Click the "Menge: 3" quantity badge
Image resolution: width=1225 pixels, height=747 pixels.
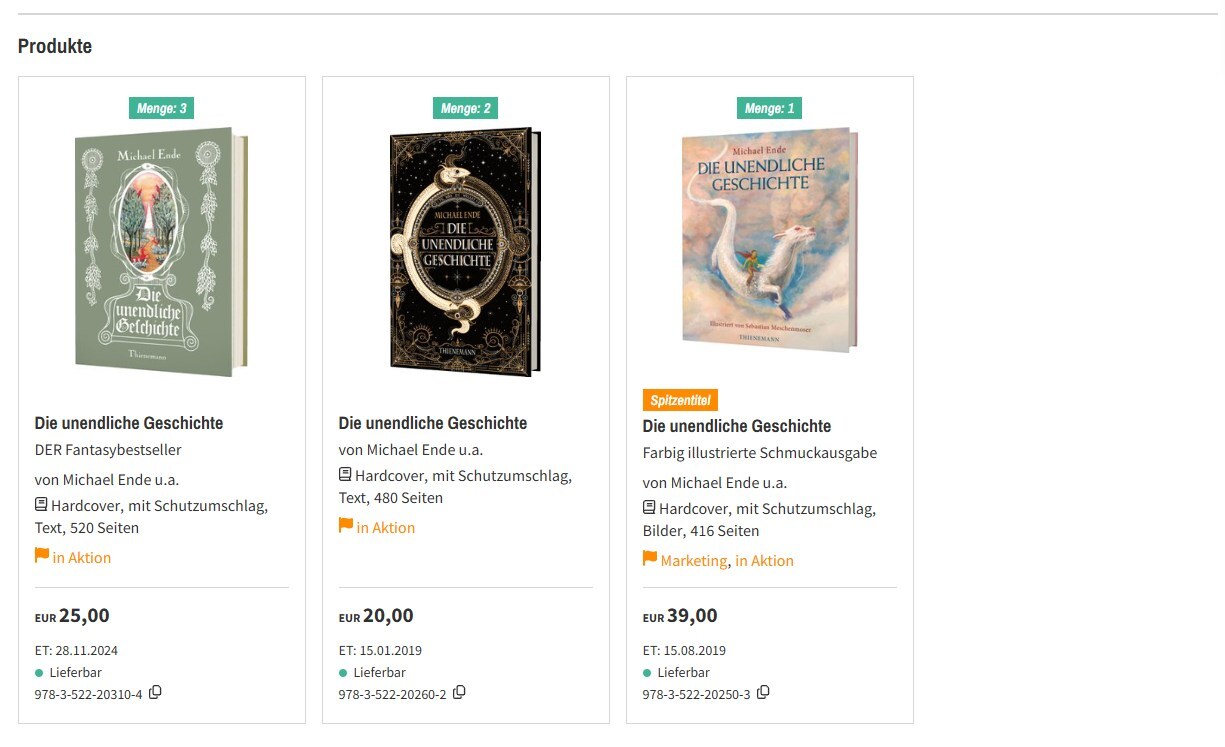(x=161, y=108)
